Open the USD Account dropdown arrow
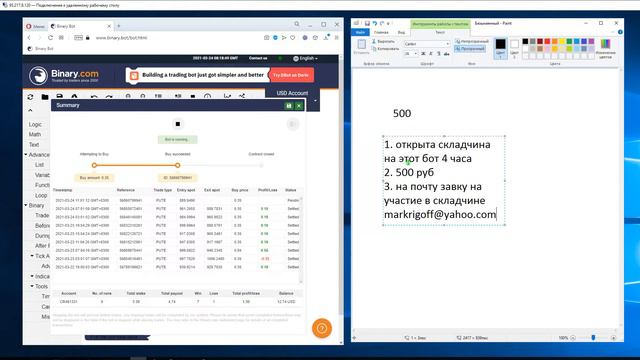Viewport: 640px width, 360px height. 315,100
